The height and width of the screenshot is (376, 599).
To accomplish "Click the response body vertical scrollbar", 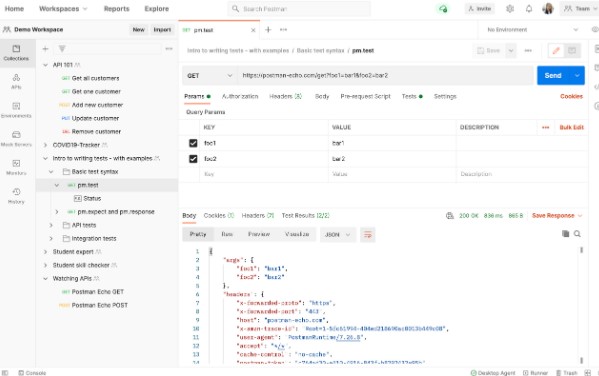I will pyautogui.click(x=581, y=305).
